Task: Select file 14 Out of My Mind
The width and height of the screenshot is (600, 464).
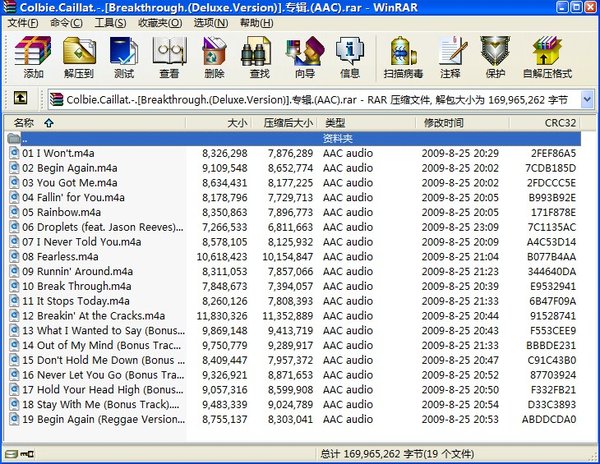Action: [x=101, y=345]
